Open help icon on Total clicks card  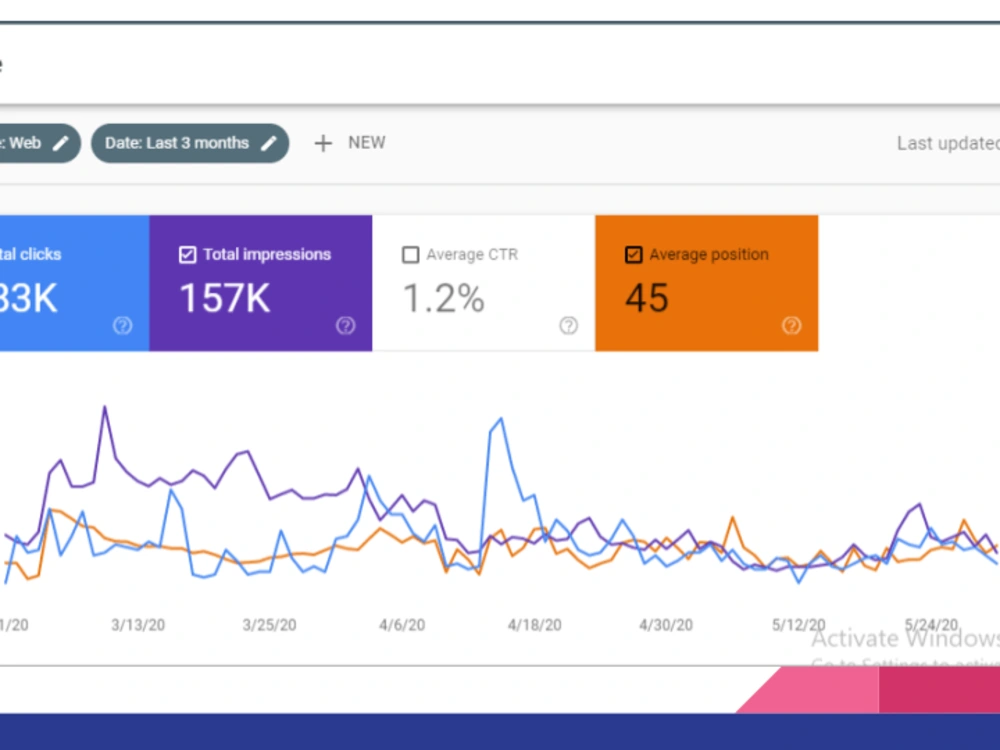click(x=122, y=326)
